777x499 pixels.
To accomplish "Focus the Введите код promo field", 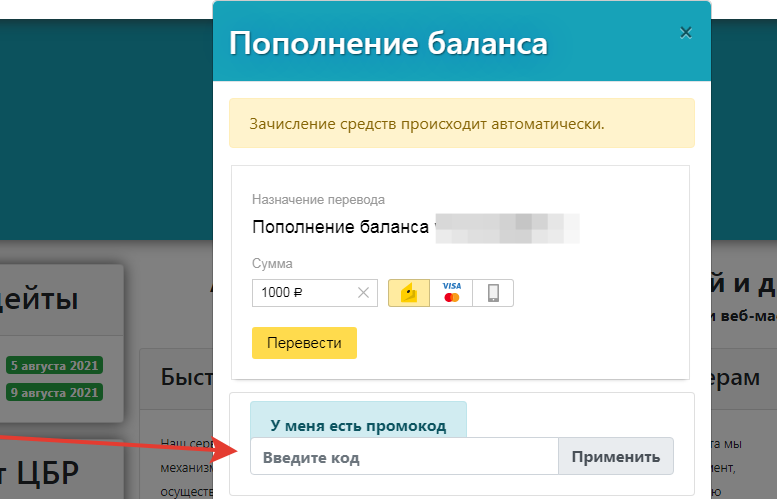I will tap(403, 457).
